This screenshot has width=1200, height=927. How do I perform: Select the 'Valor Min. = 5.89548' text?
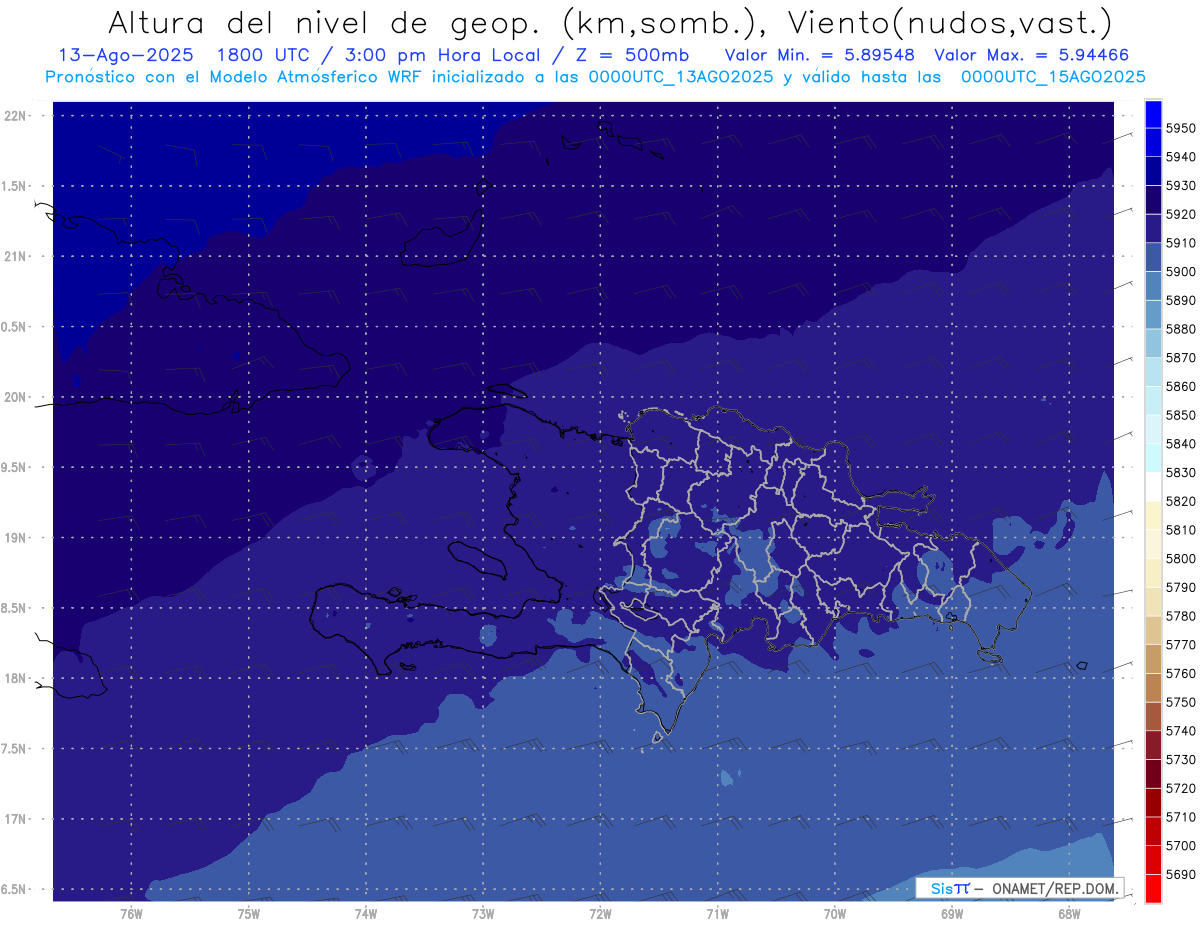(820, 55)
